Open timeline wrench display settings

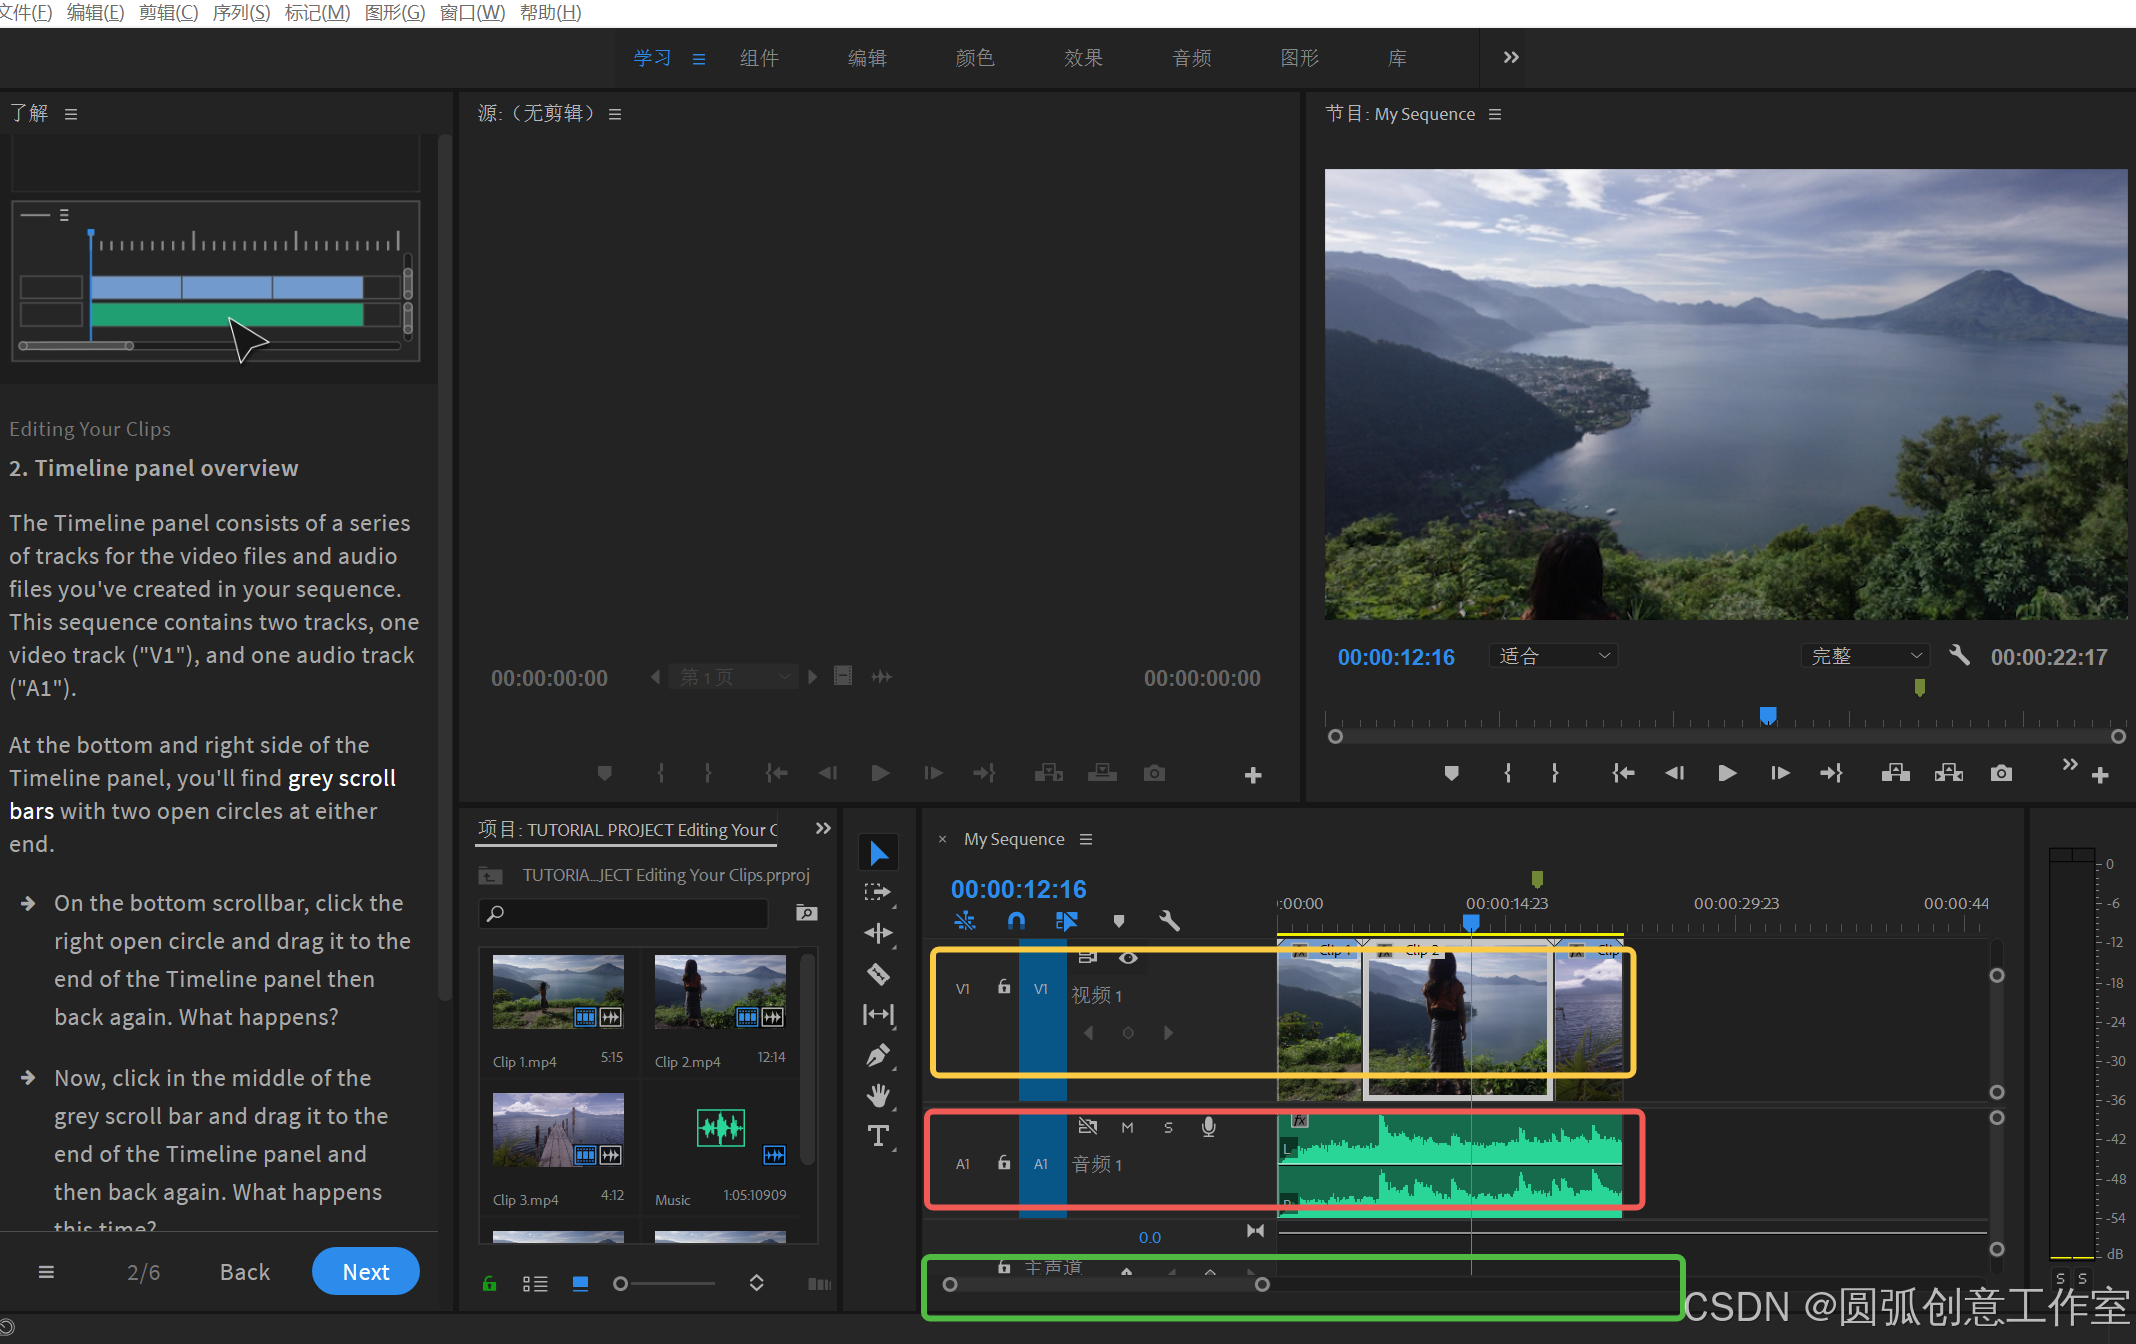1169,921
